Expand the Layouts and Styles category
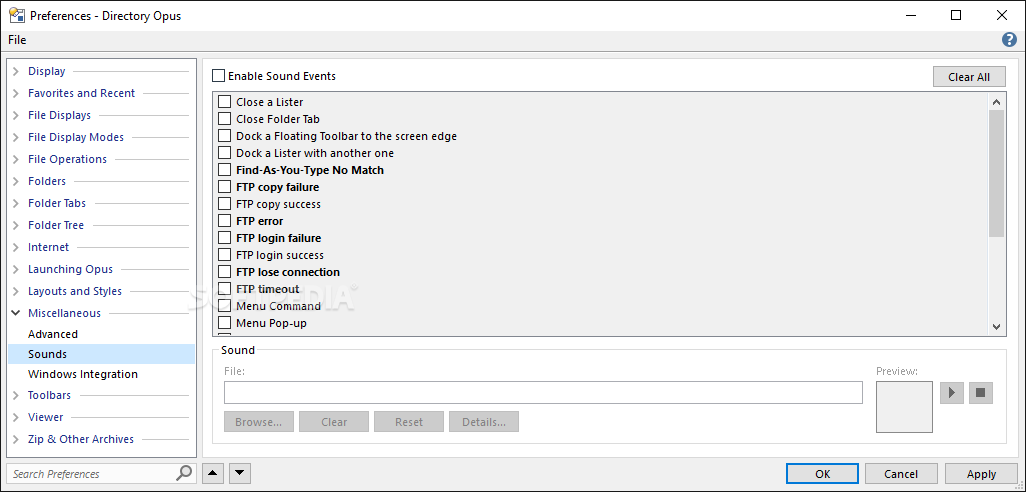Viewport: 1026px width, 492px height. pyautogui.click(x=16, y=292)
